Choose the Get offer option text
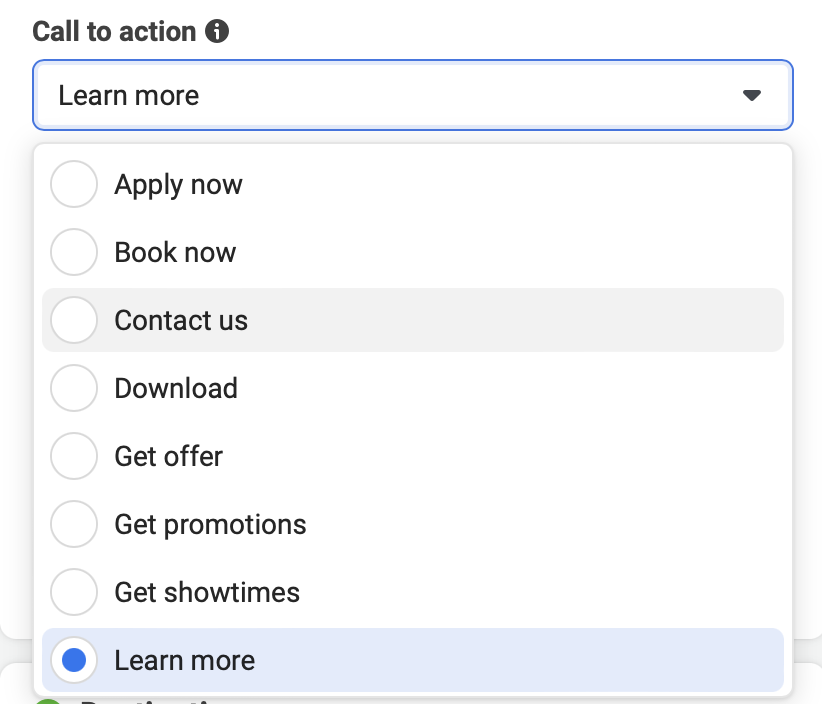 (x=168, y=456)
